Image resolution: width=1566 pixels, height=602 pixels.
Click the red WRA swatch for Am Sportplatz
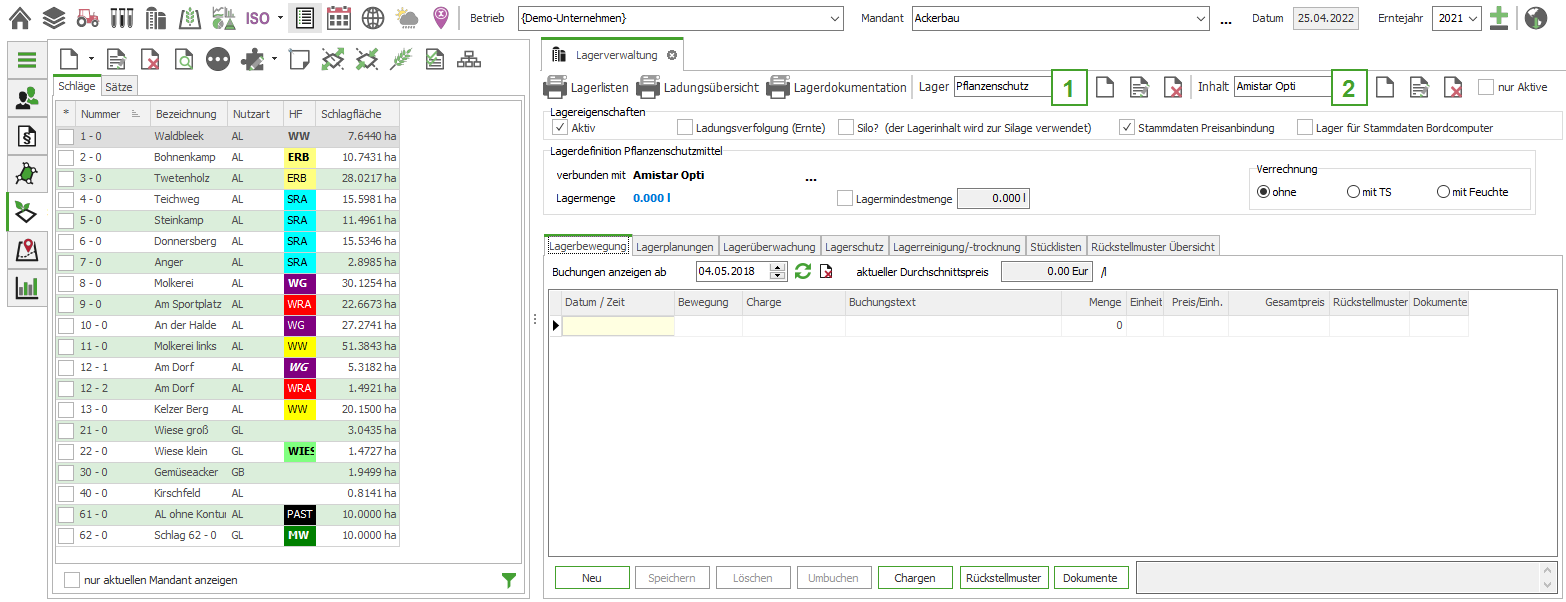(x=299, y=304)
